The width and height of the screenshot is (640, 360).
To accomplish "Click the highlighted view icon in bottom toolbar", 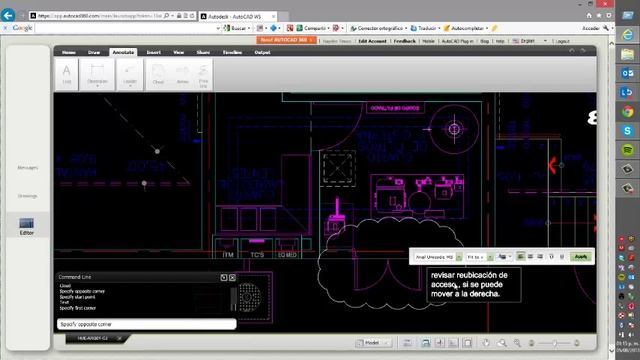I will click(425, 343).
